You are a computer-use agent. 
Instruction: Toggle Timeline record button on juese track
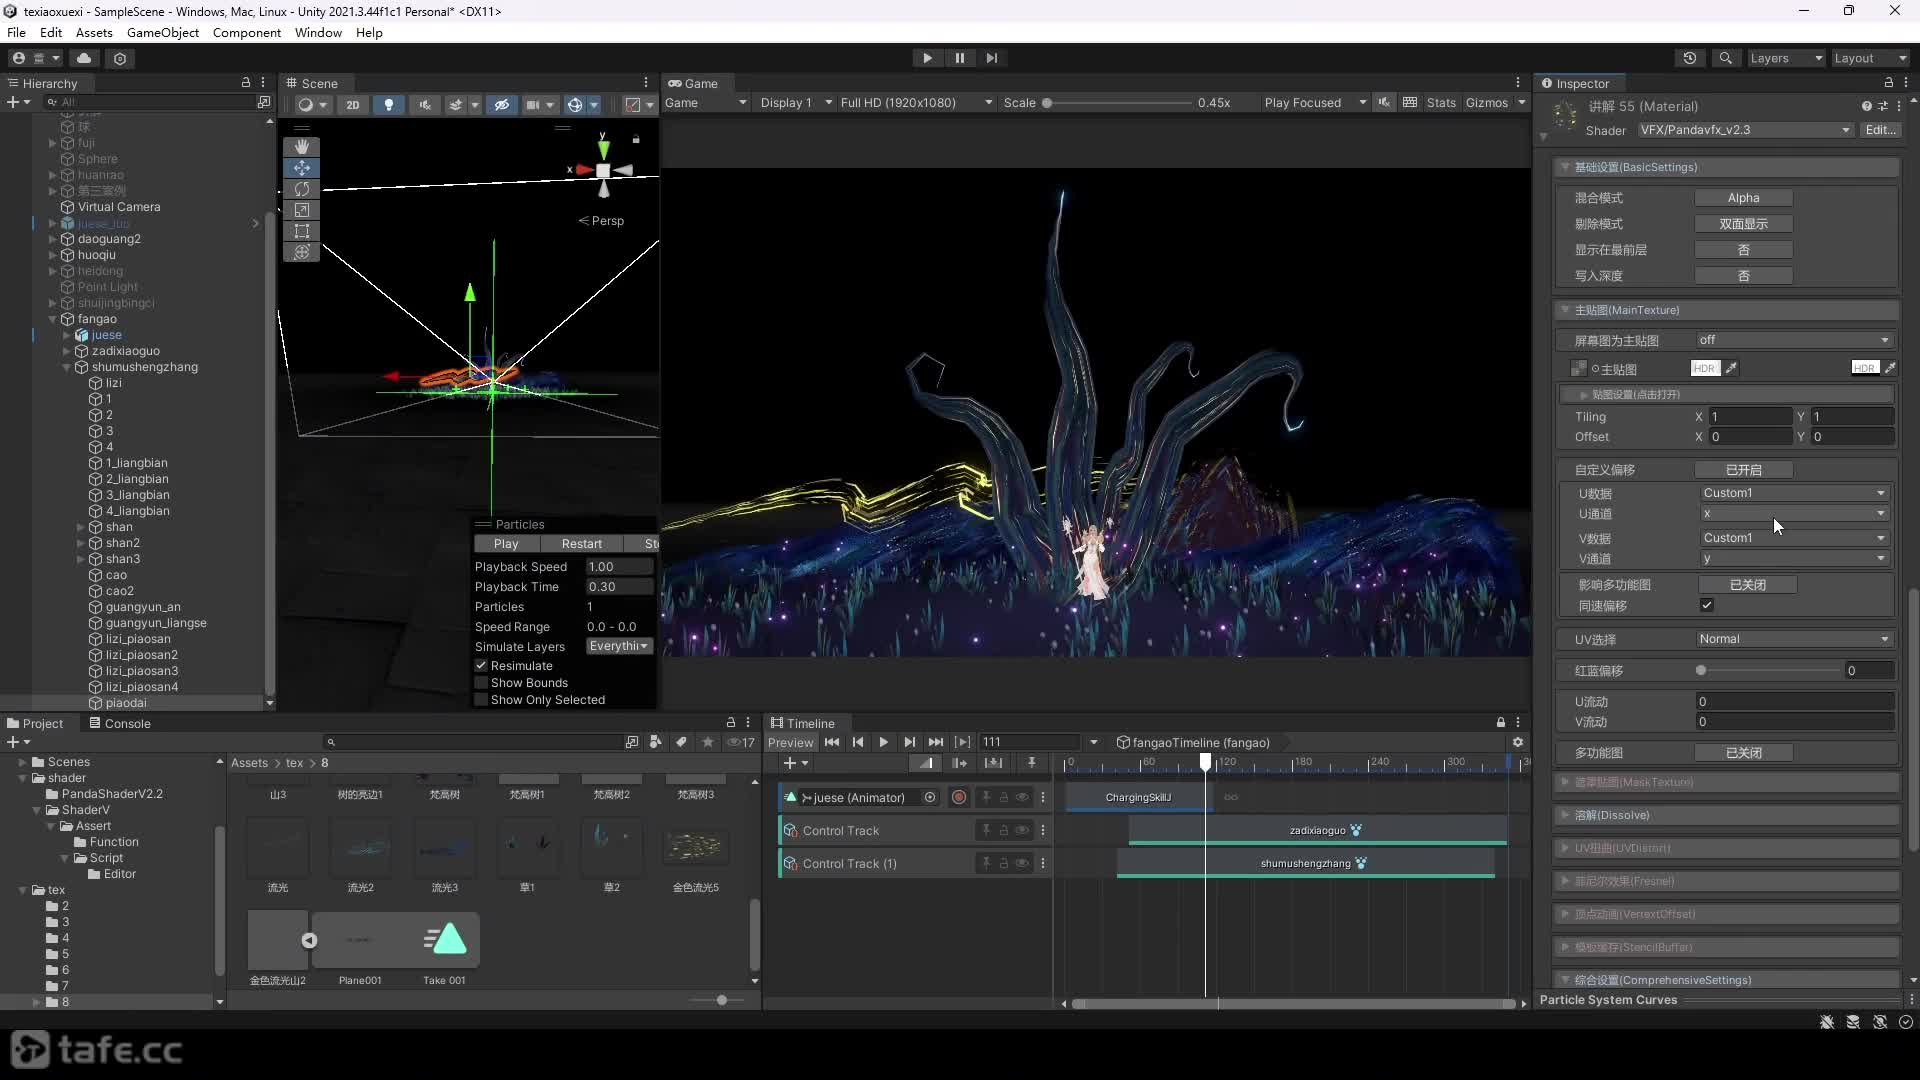[959, 797]
